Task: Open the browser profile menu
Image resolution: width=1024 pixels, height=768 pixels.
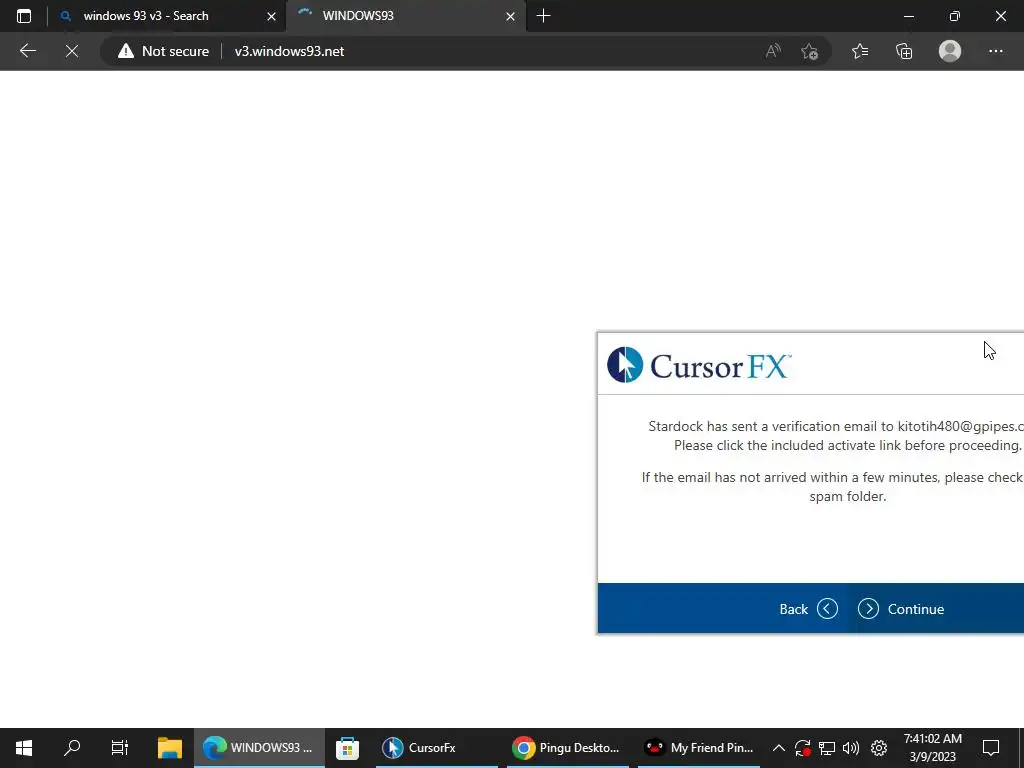Action: click(950, 51)
